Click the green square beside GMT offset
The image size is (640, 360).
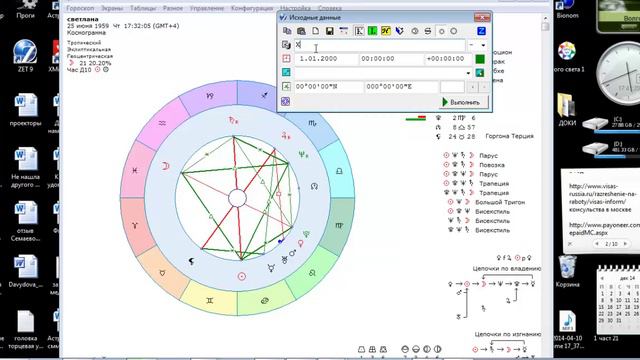480,59
